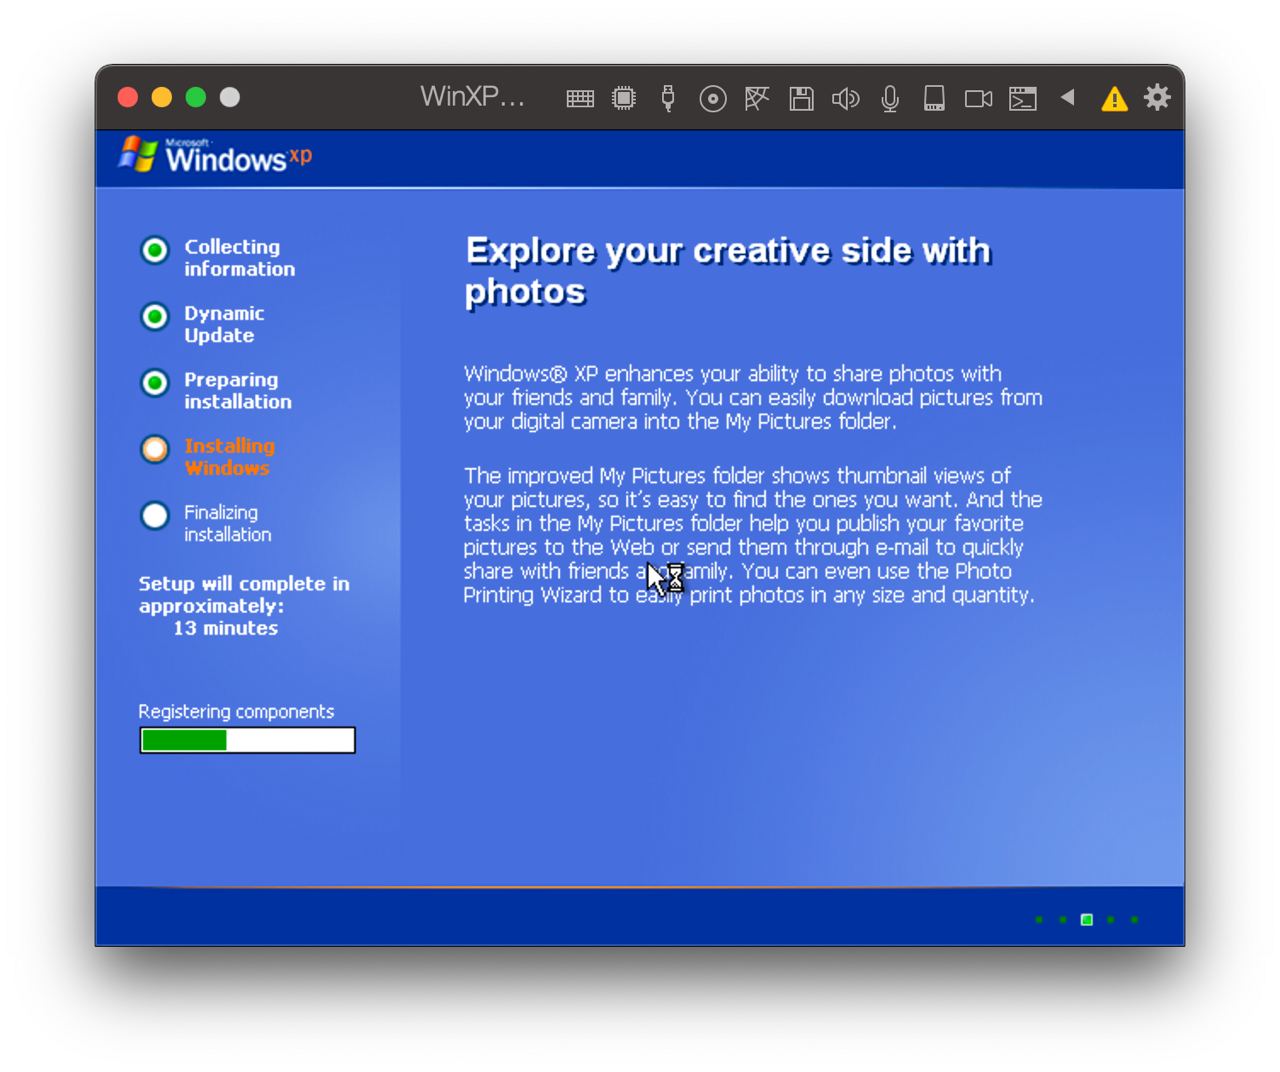Click the paragraph beginning 'Windows® XP enhances'

tap(752, 397)
